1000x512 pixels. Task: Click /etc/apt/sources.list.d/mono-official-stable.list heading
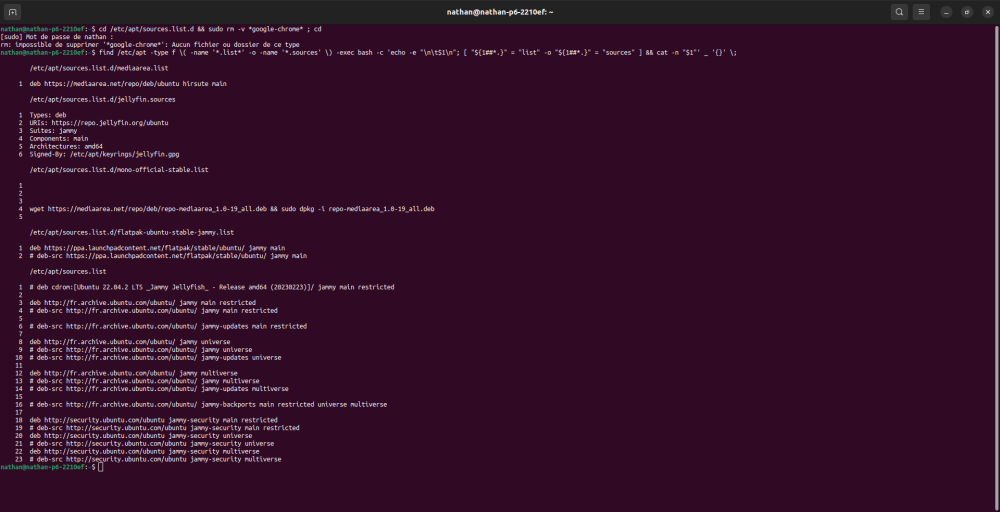(118, 170)
